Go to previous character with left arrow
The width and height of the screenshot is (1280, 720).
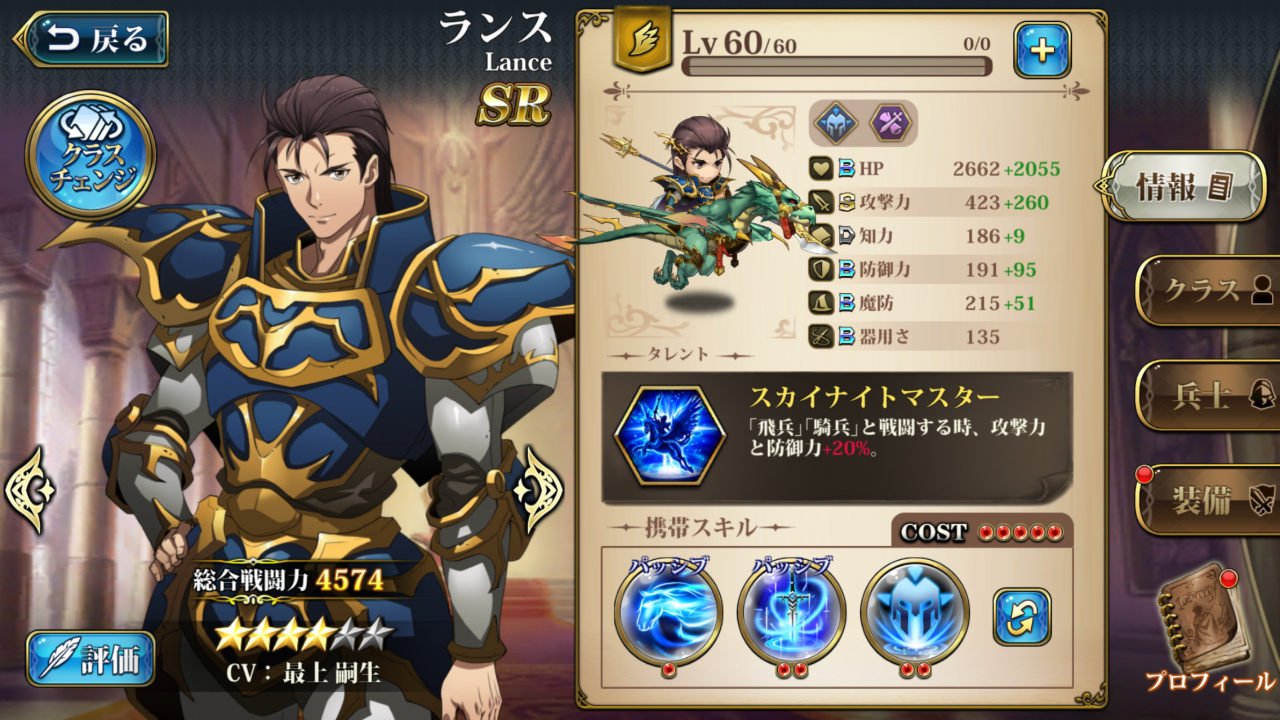click(x=29, y=489)
